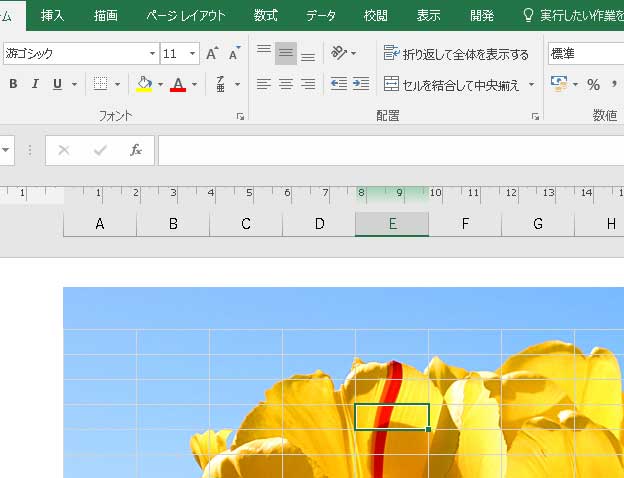Toggle italic formatting

[35, 84]
